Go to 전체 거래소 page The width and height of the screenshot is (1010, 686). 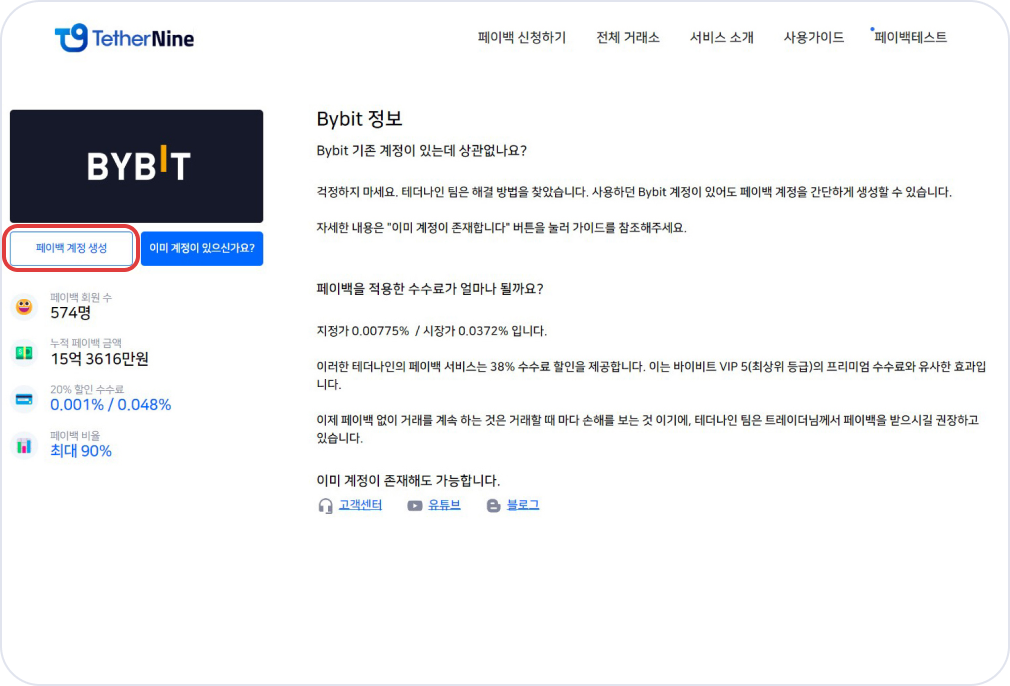point(627,38)
